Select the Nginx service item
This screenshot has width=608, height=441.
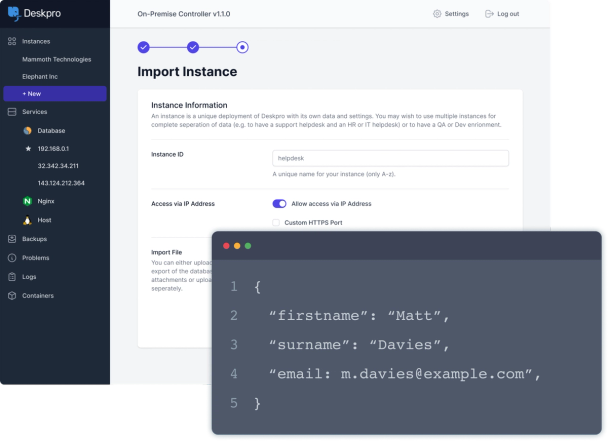46,201
